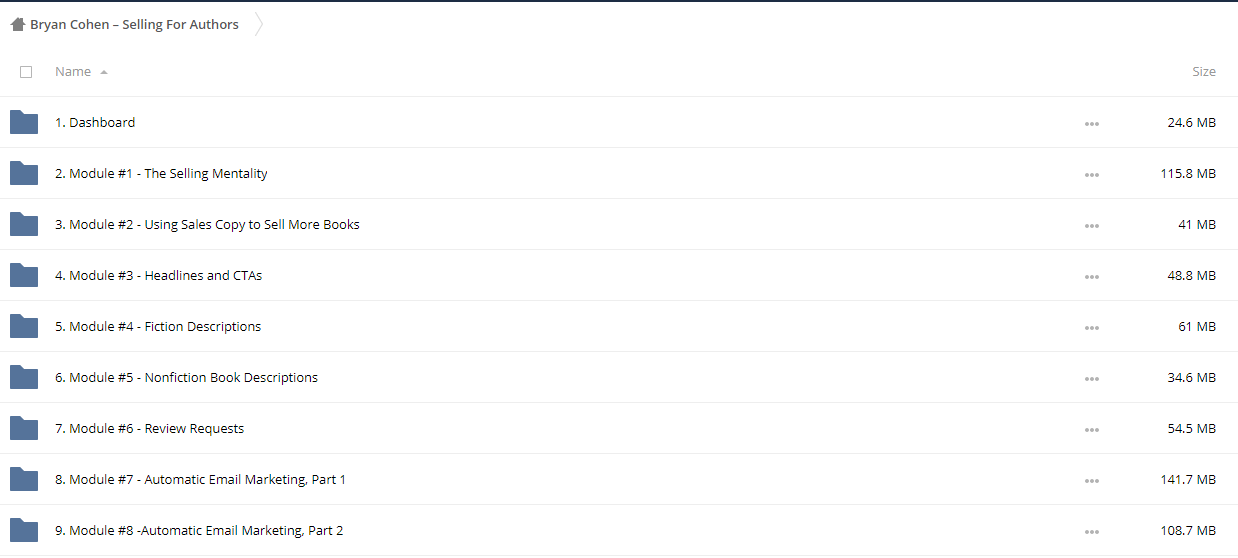
Task: Click the home icon in breadcrumb
Action: pyautogui.click(x=17, y=24)
